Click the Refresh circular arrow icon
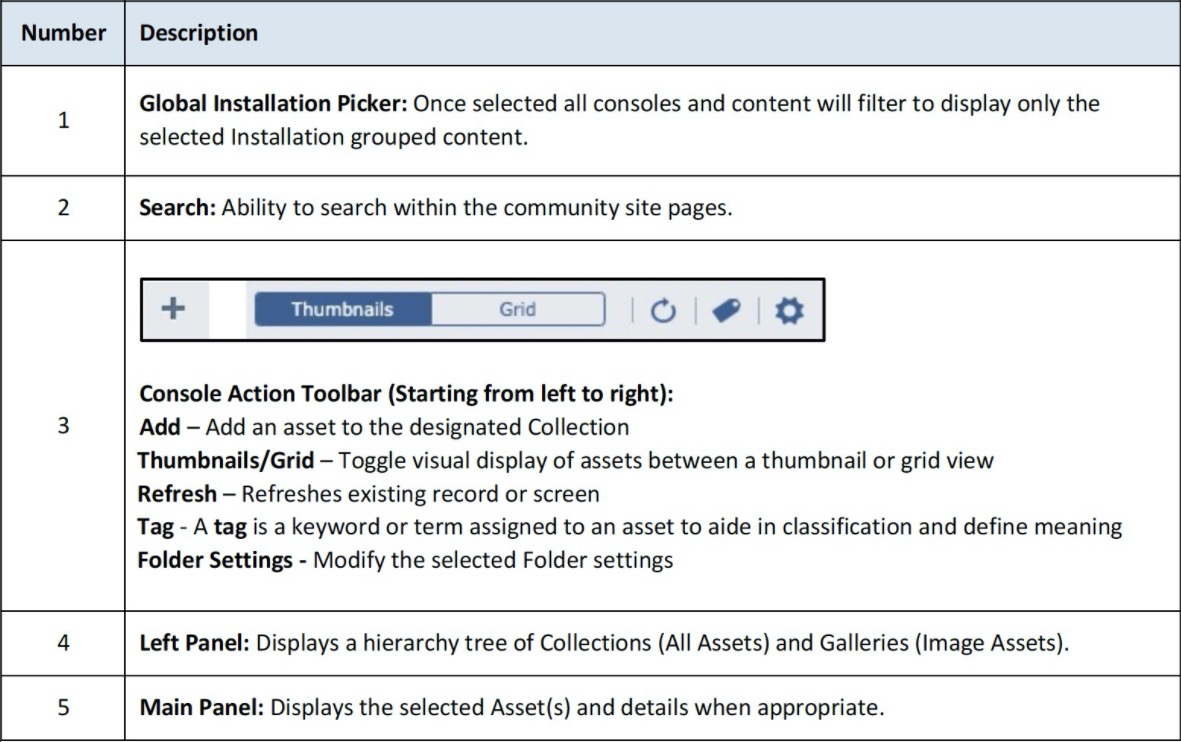 click(x=663, y=311)
